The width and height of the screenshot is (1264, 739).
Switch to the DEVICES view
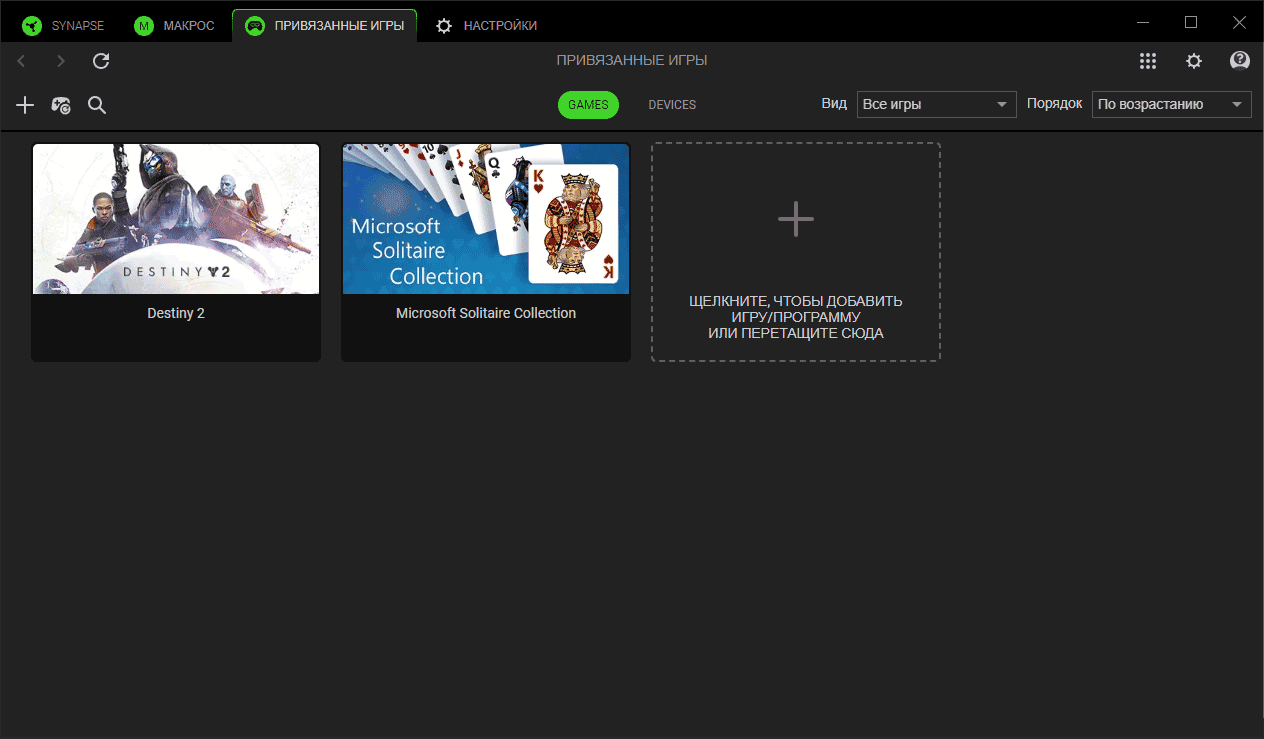tap(672, 105)
